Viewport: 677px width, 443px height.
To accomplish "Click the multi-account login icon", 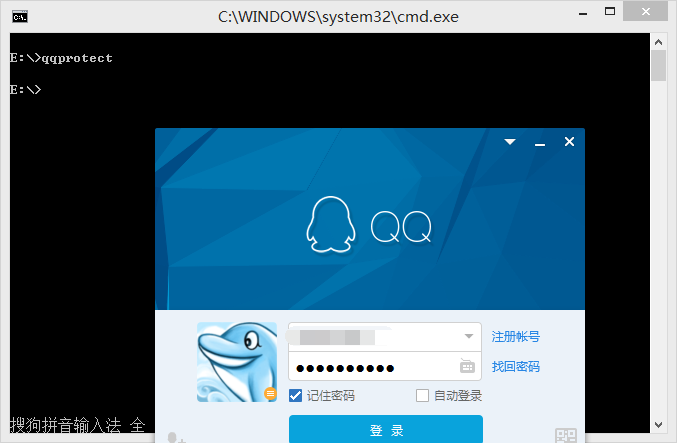I will (x=175, y=437).
